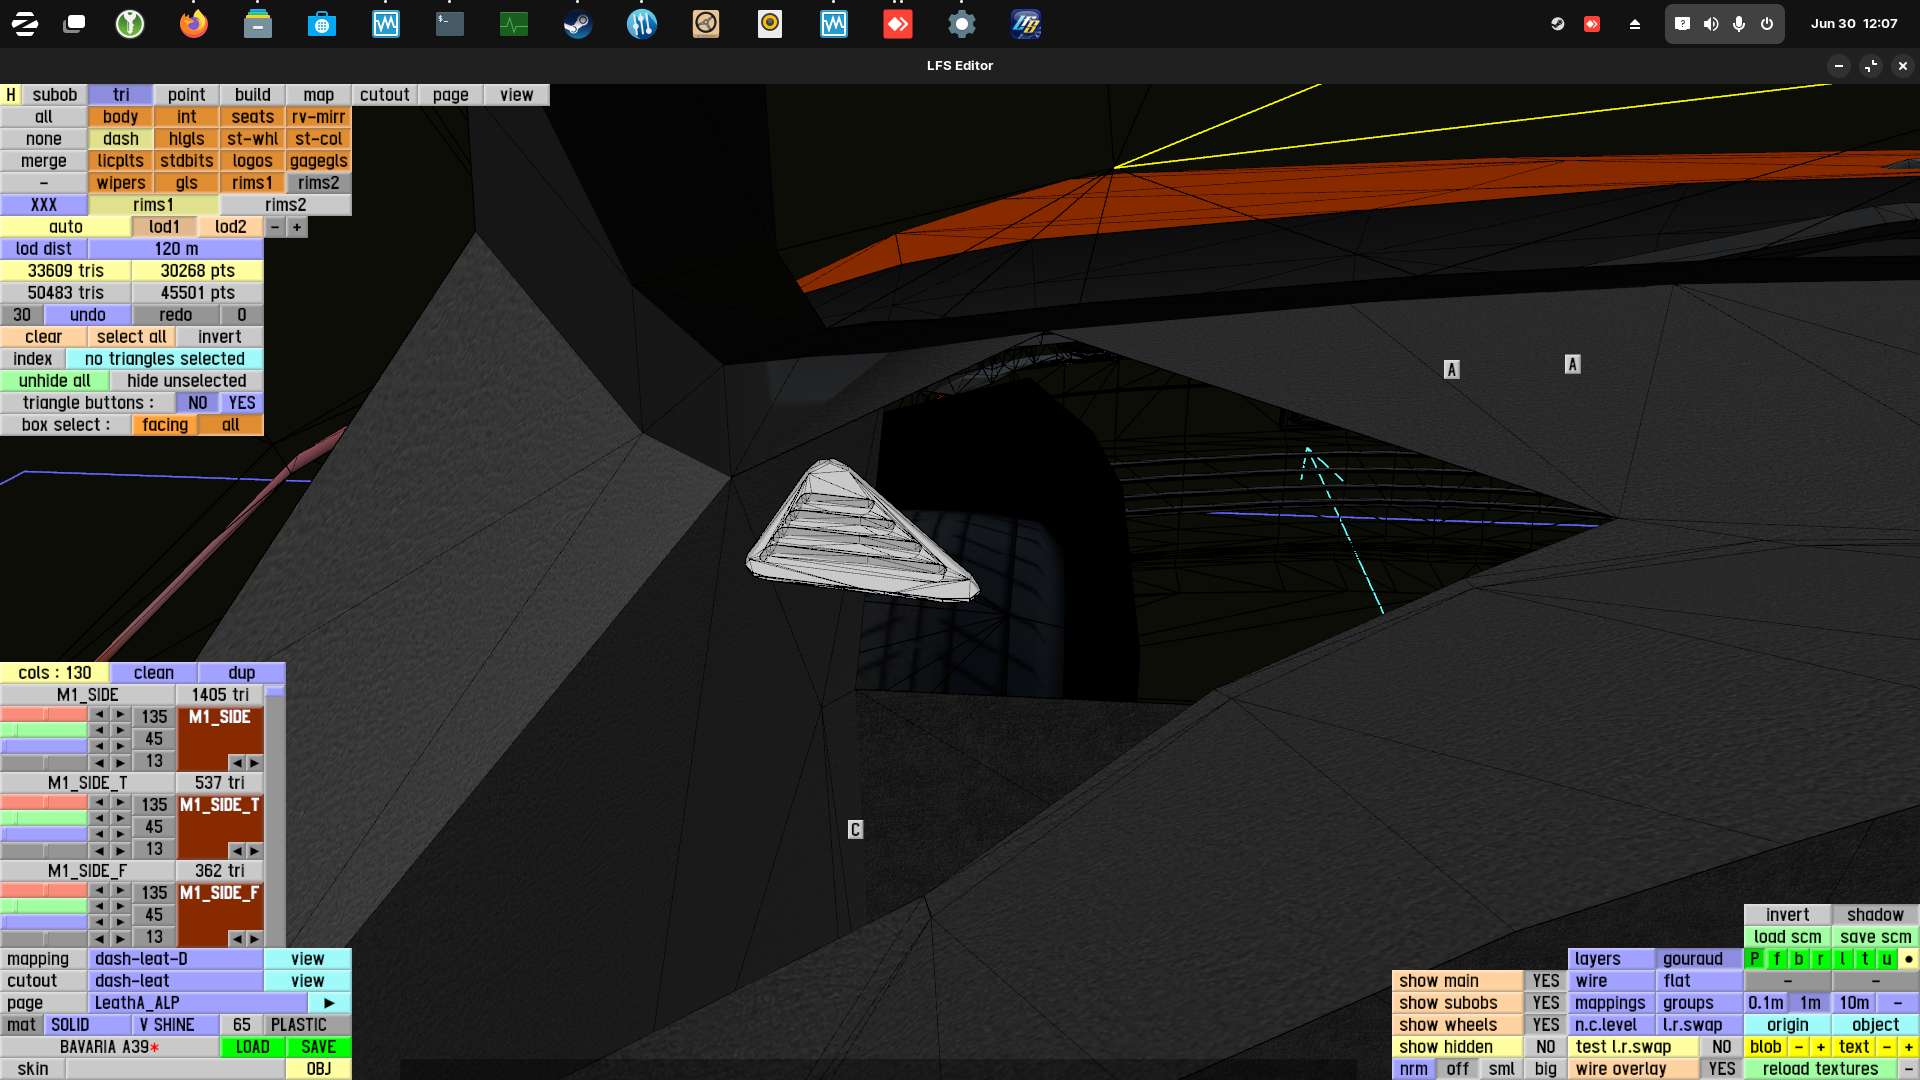1920x1080 pixels.
Task: Expand page list arrow next to LeathA_ALP
Action: 329,1003
